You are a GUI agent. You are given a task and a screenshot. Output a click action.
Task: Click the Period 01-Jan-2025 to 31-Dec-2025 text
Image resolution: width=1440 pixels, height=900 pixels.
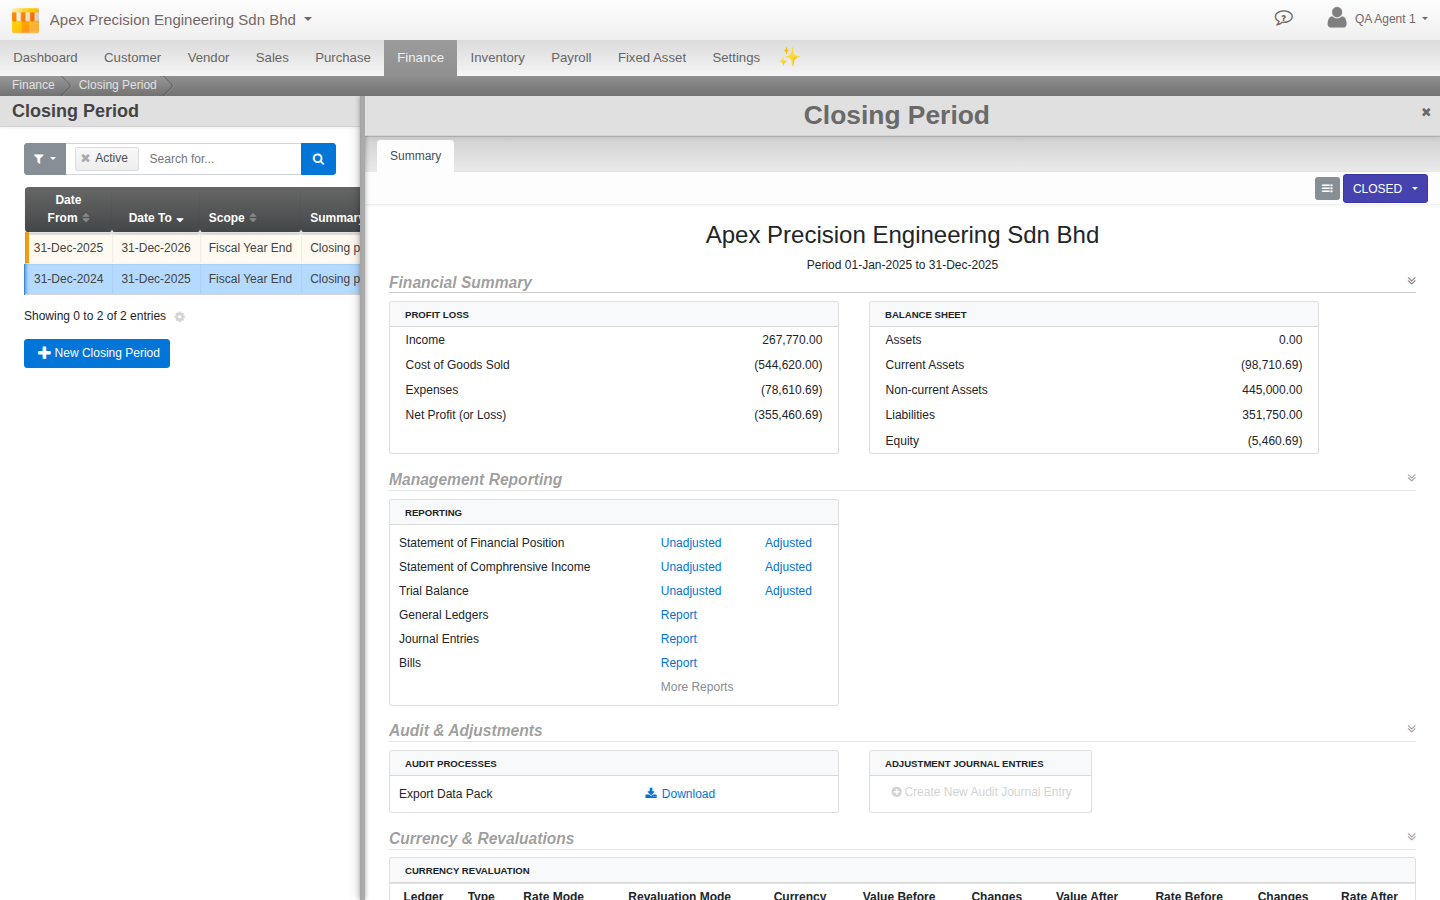902,265
